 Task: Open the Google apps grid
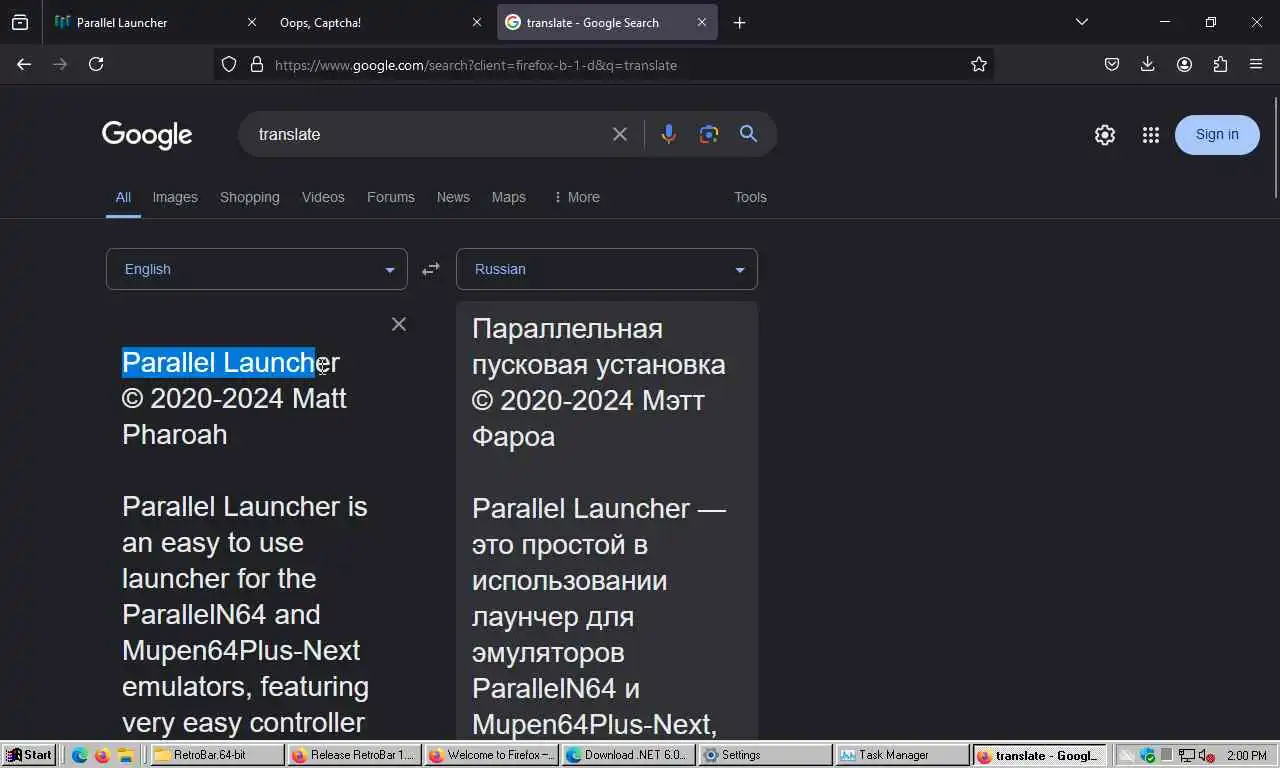(x=1151, y=135)
